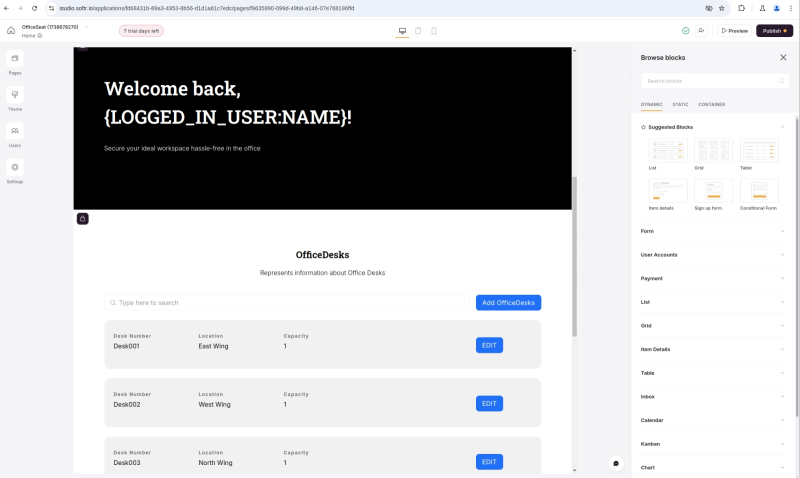Switch to the CONTAINER blocks tab
The width and height of the screenshot is (800, 478).
point(711,104)
